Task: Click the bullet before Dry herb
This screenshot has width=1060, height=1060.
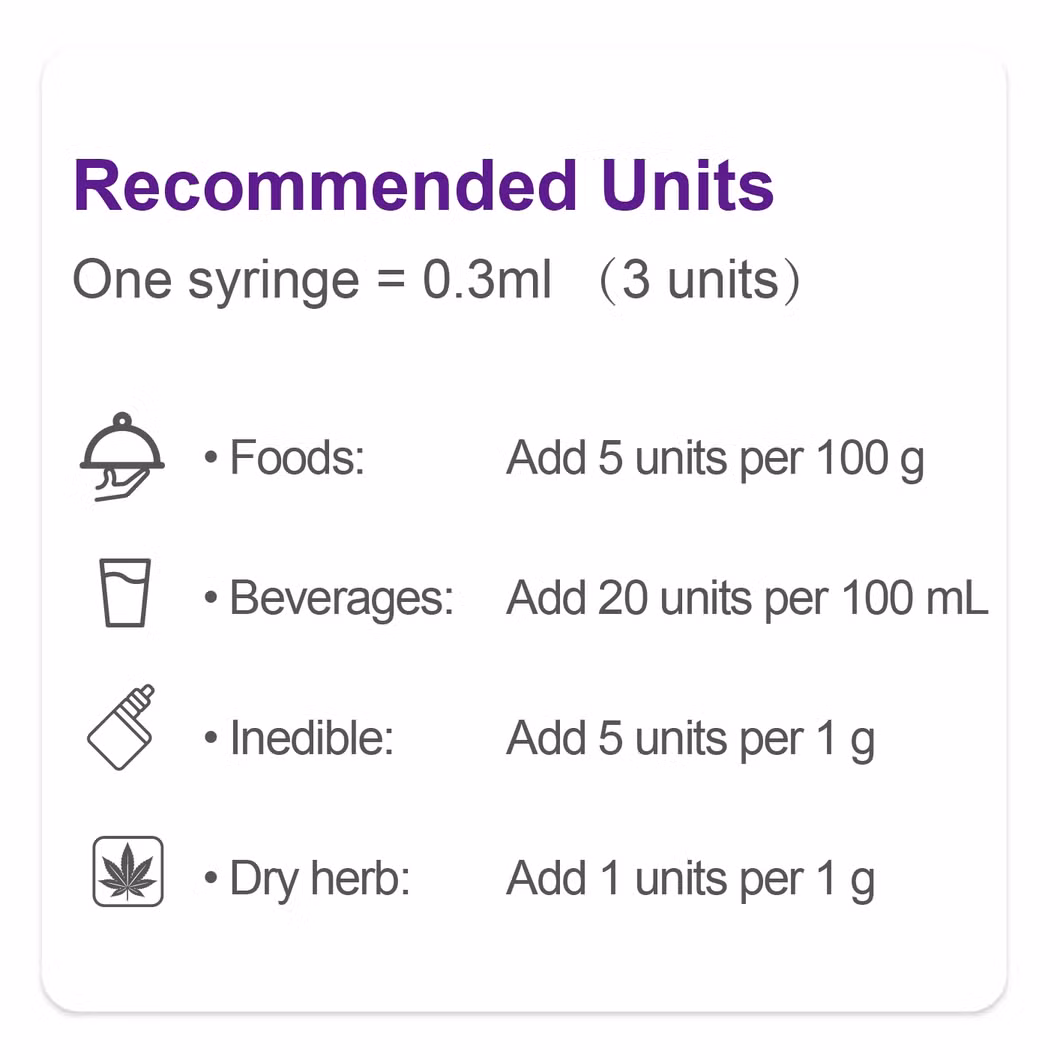Action: [x=211, y=878]
